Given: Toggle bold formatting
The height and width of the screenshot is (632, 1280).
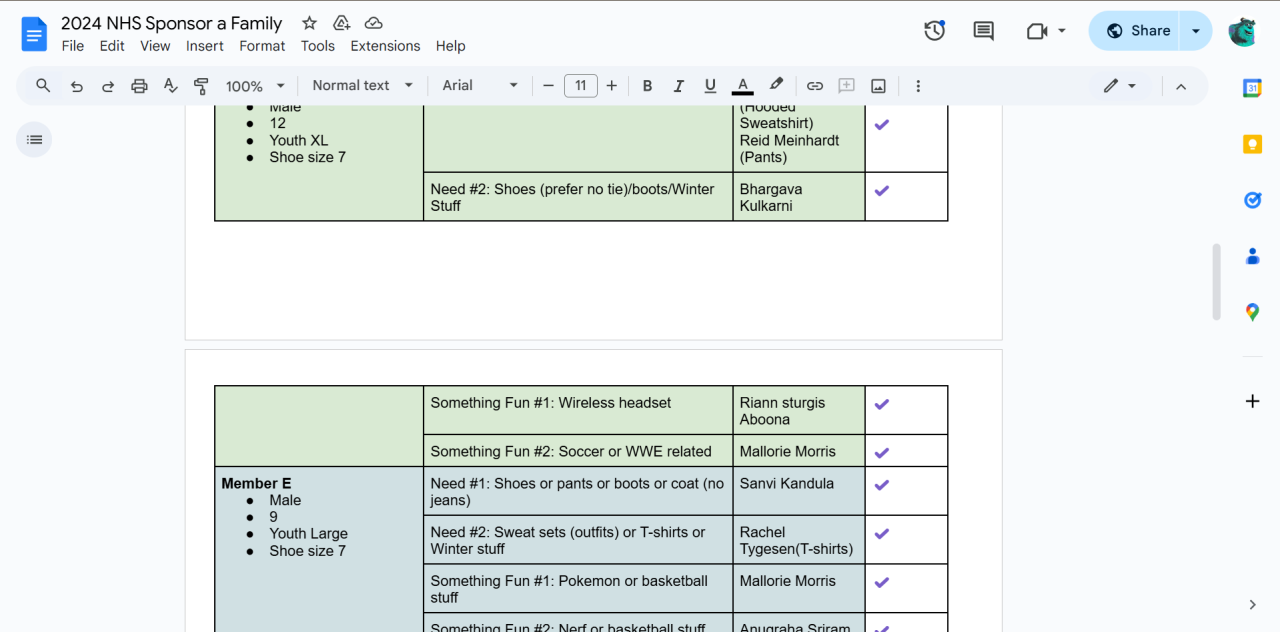Looking at the screenshot, I should [x=647, y=86].
